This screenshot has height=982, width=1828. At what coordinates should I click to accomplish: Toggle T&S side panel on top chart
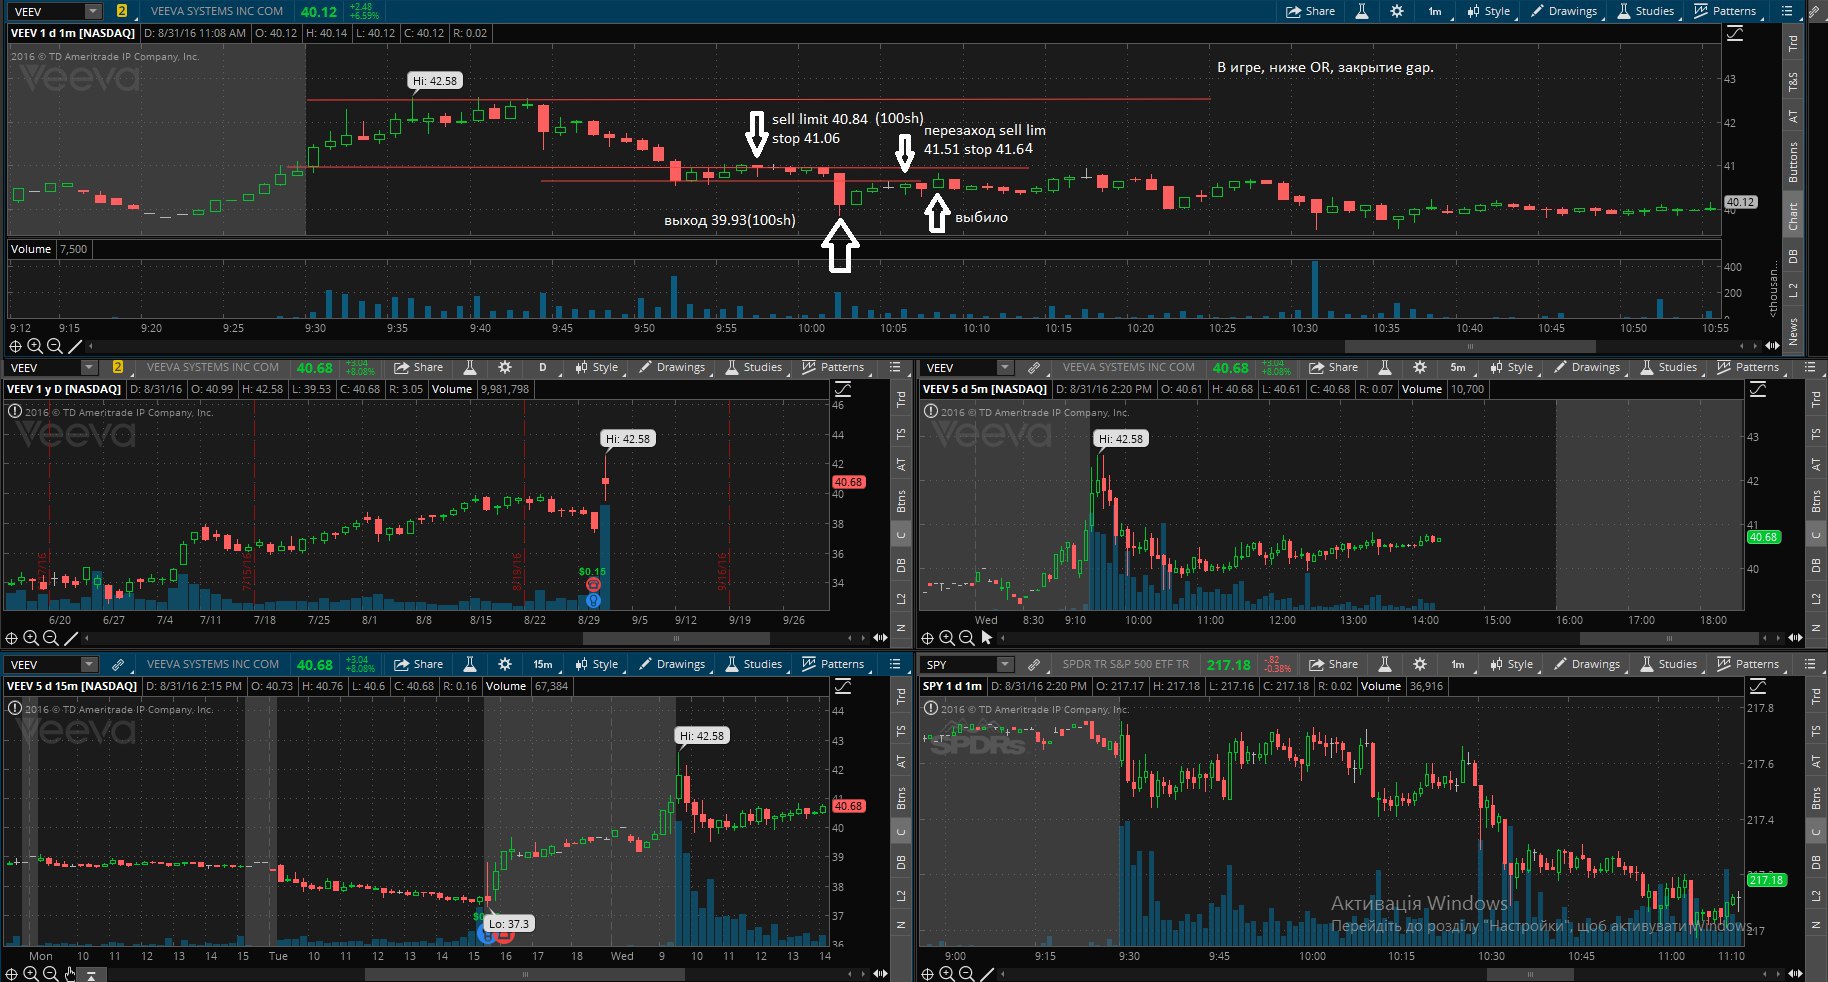click(x=1793, y=81)
